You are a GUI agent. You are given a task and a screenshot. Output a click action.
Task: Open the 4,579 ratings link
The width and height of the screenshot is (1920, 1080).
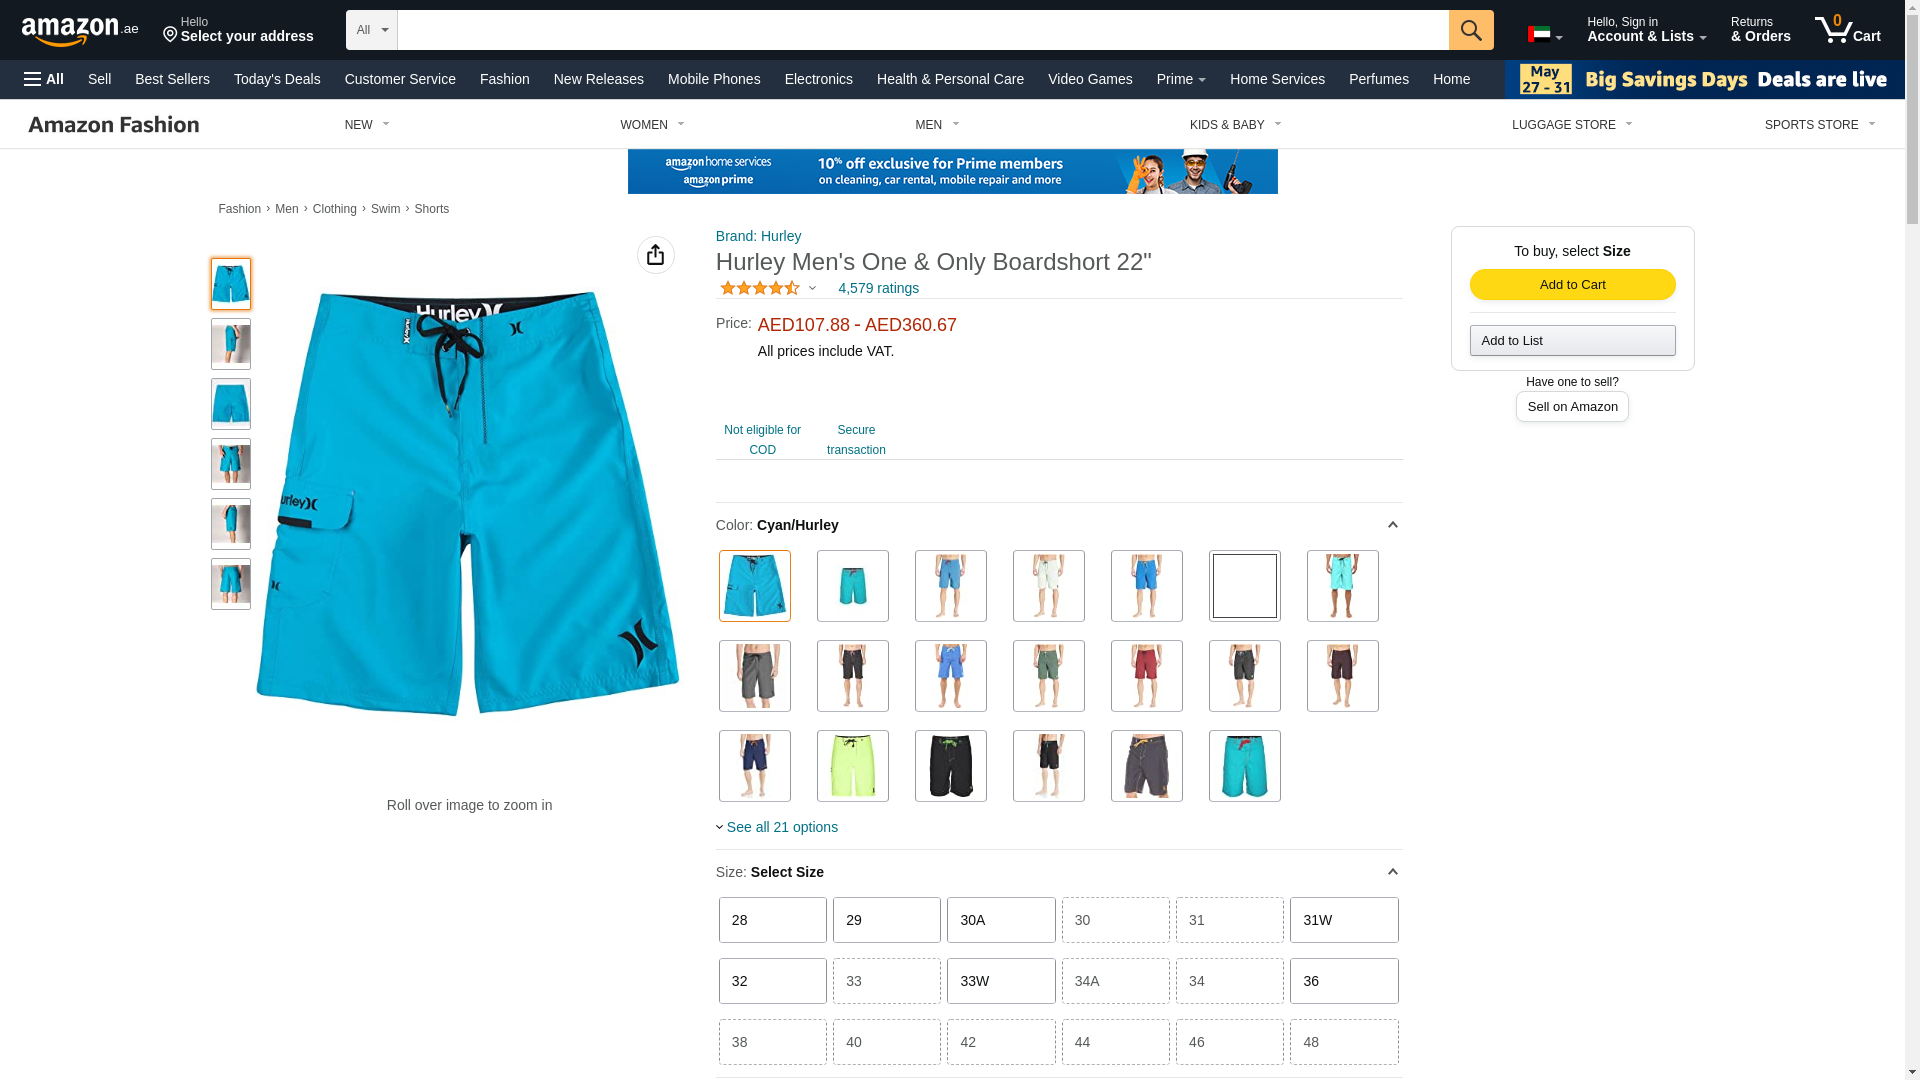(878, 288)
